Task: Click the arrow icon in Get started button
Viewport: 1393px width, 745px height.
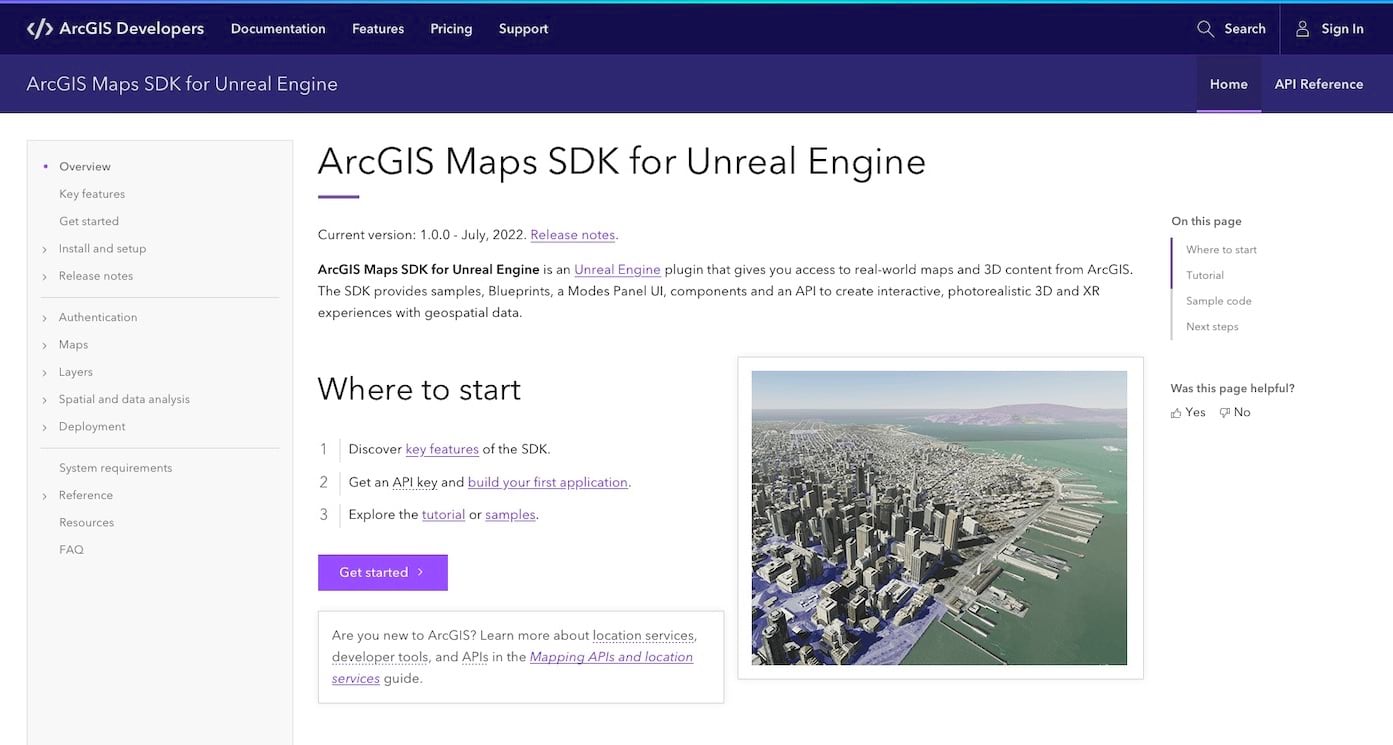Action: (420, 572)
